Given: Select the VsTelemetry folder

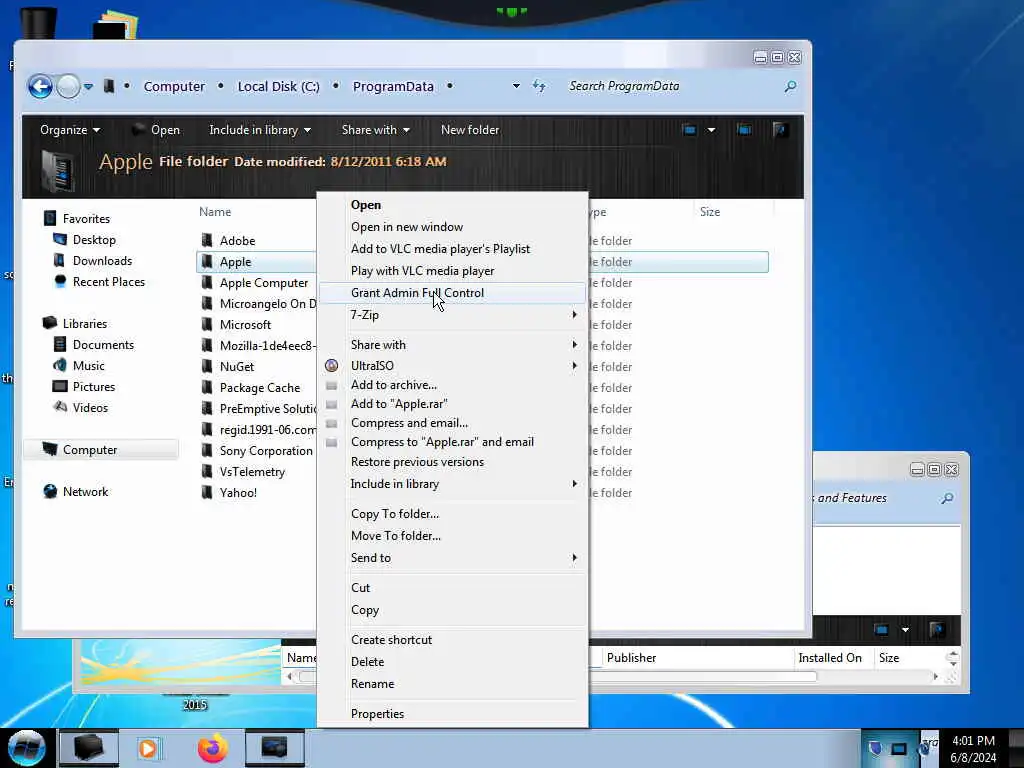Looking at the screenshot, I should tap(252, 472).
